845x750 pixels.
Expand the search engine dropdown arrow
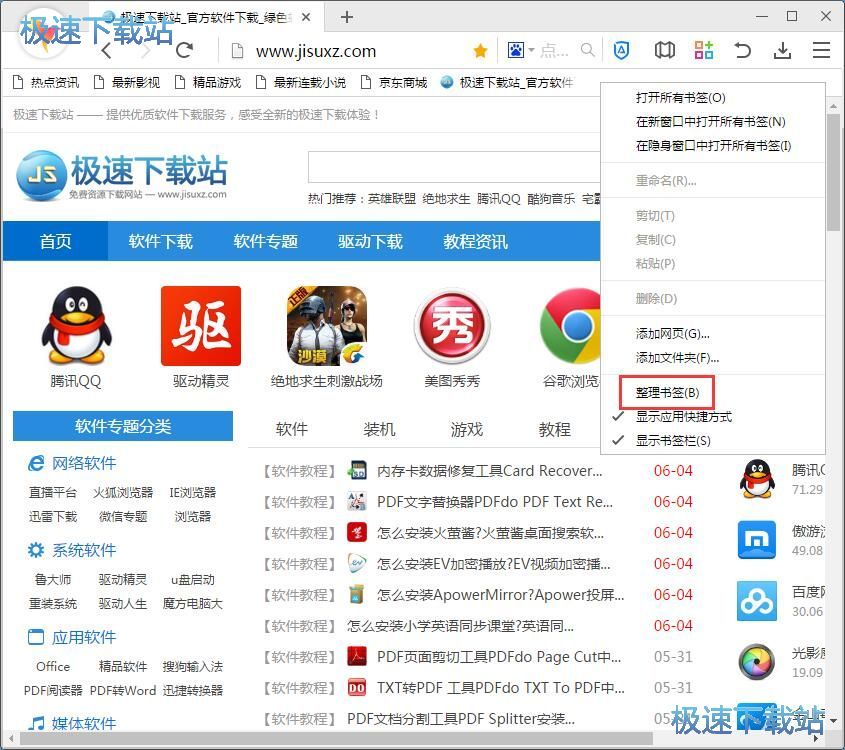click(531, 51)
